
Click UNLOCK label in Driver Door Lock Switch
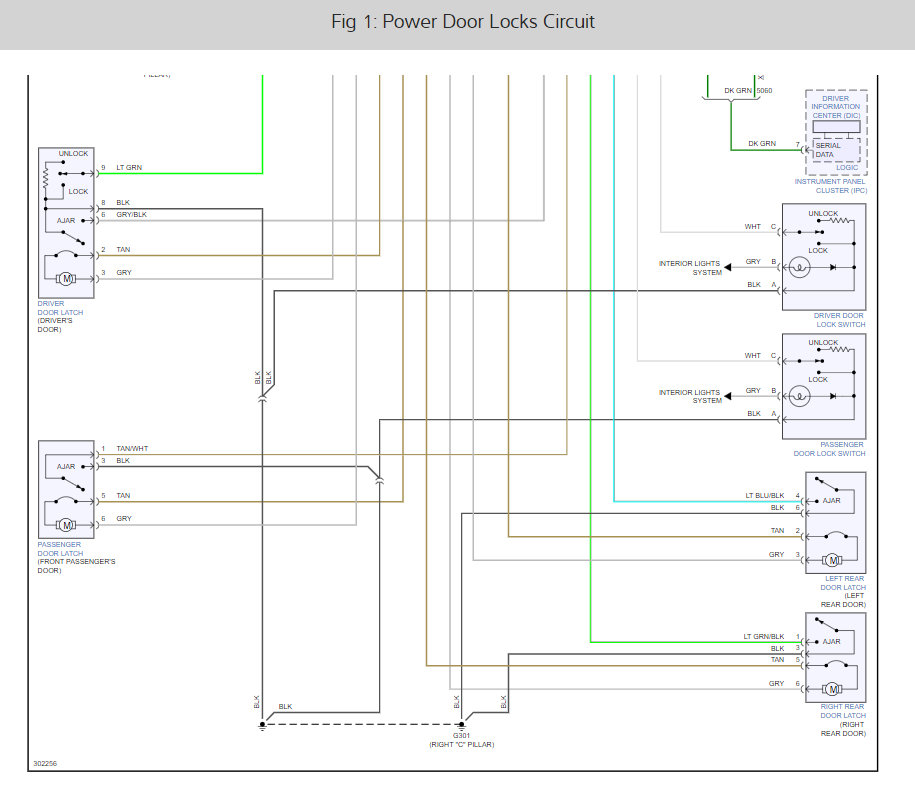coord(823,214)
